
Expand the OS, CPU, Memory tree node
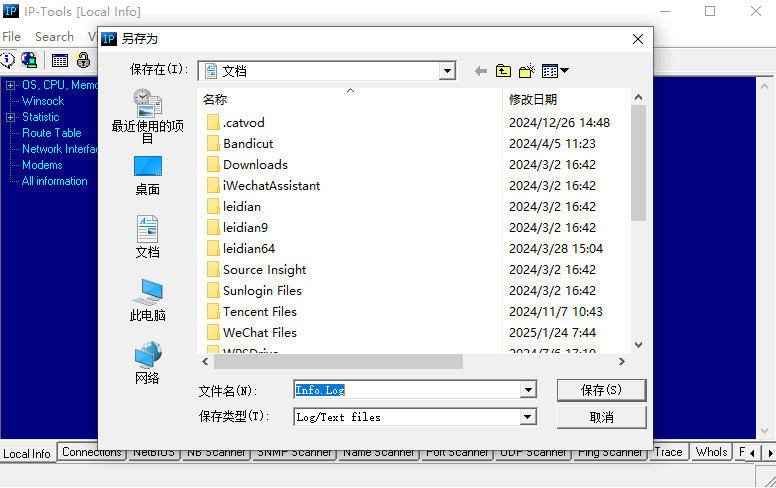(x=10, y=85)
